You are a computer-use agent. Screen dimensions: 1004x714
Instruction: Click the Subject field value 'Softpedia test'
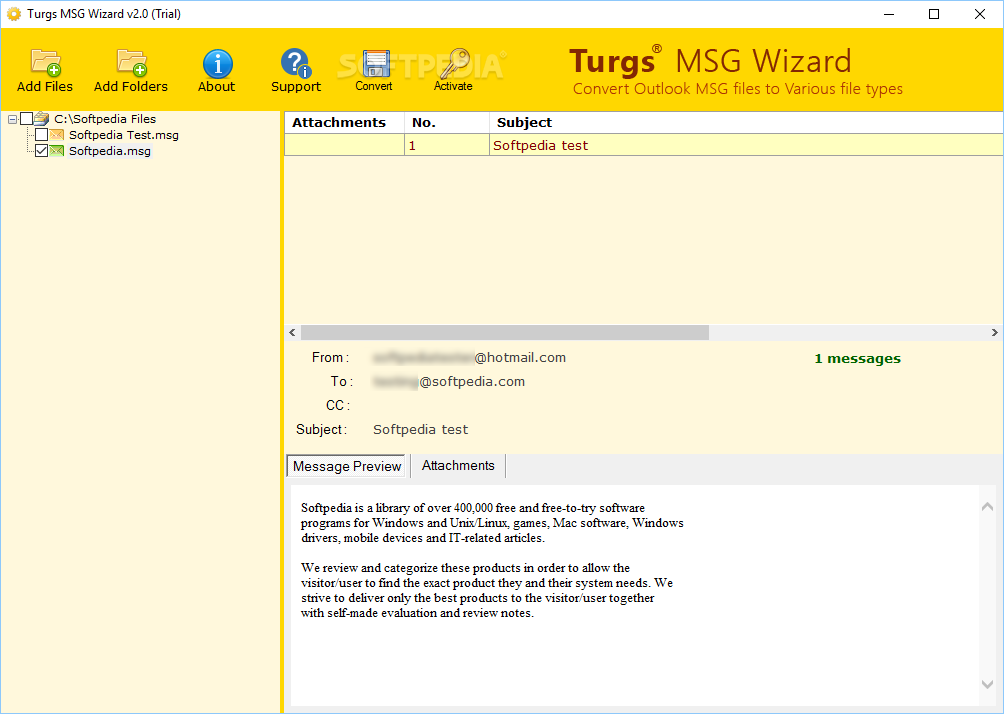click(x=421, y=430)
